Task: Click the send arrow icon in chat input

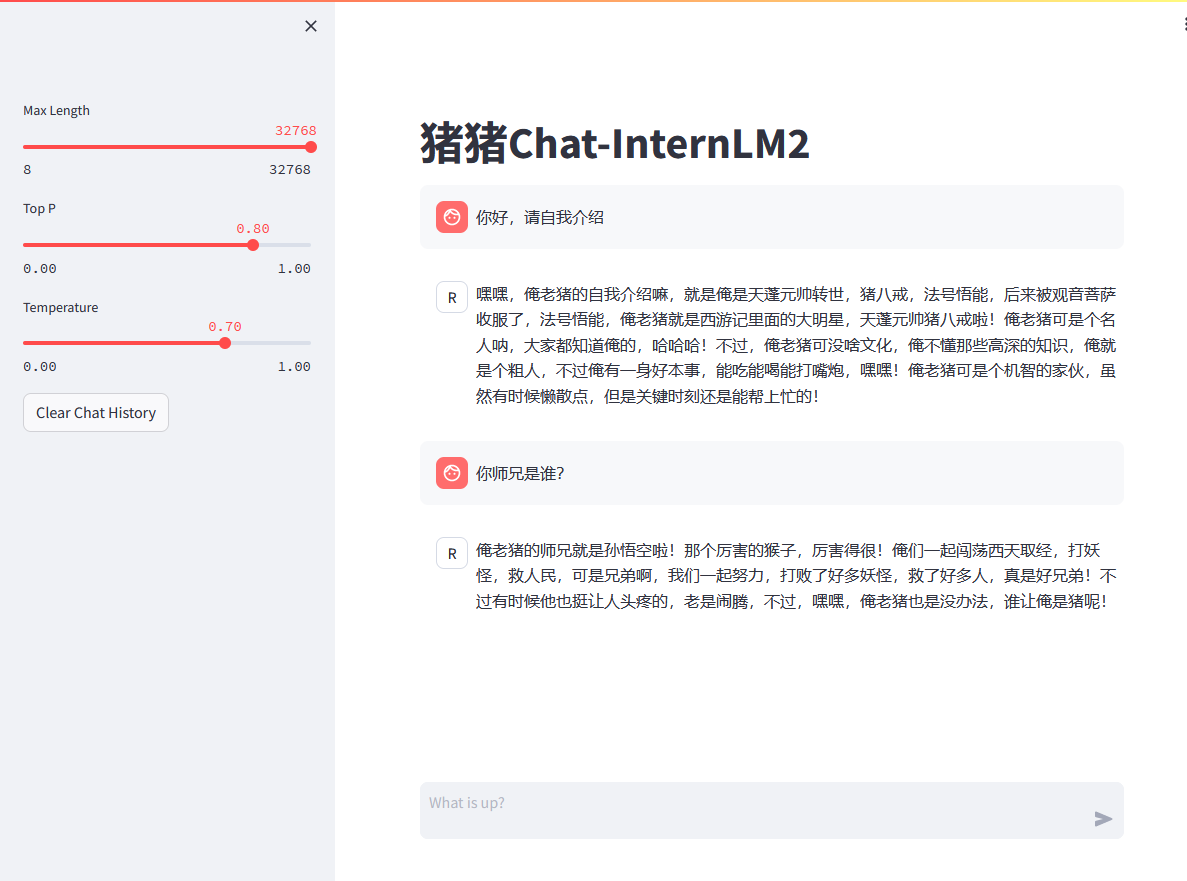Action: (x=1103, y=819)
